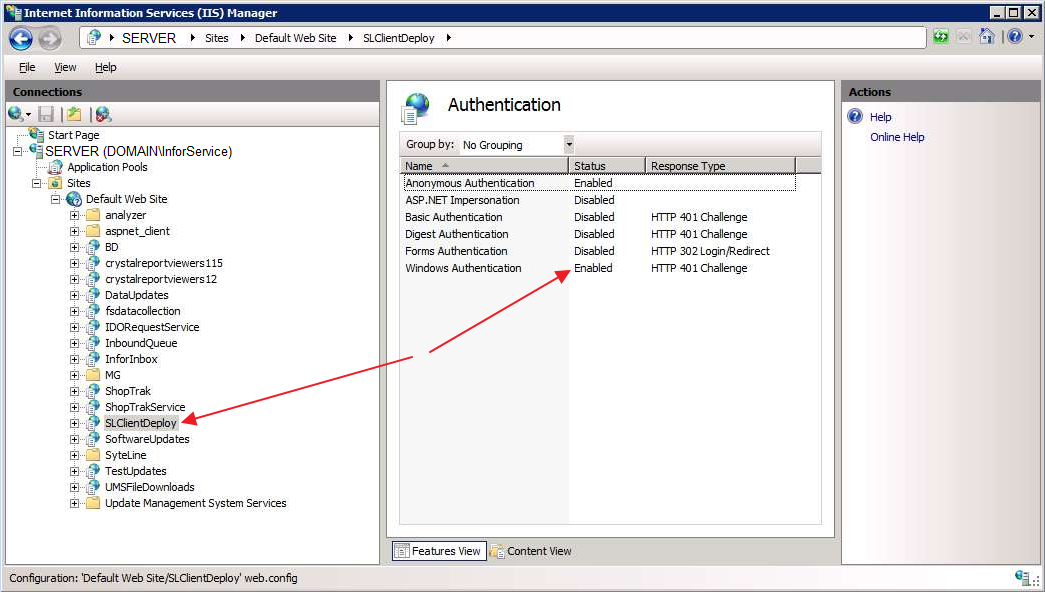The image size is (1045, 592).
Task: Click the analyzer folder icon
Action: coord(93,215)
